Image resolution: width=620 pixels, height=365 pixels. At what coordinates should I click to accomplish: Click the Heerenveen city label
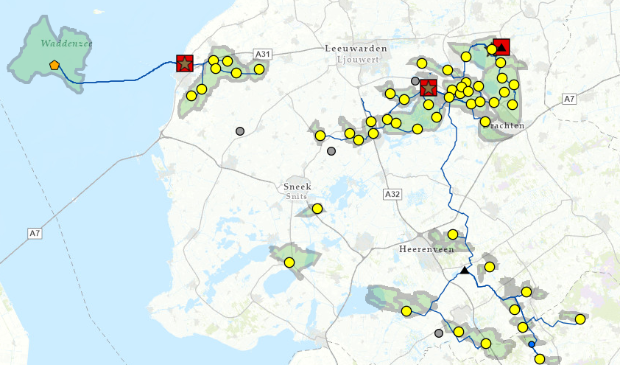point(426,249)
